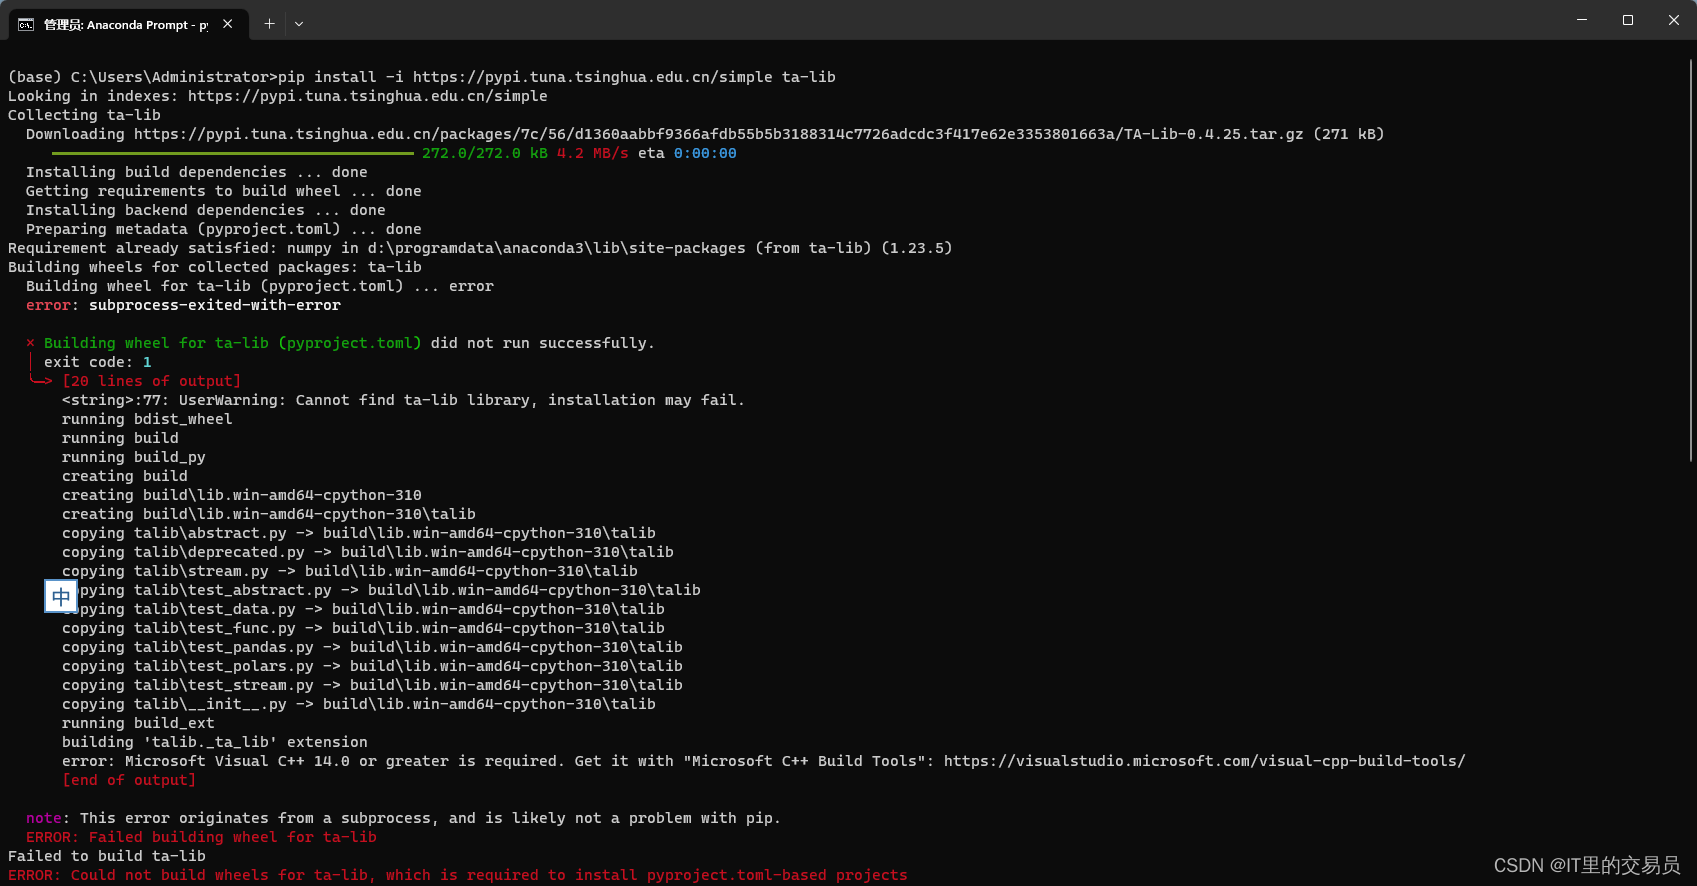Open the new tab profile dropdown
This screenshot has width=1697, height=886.
[299, 23]
